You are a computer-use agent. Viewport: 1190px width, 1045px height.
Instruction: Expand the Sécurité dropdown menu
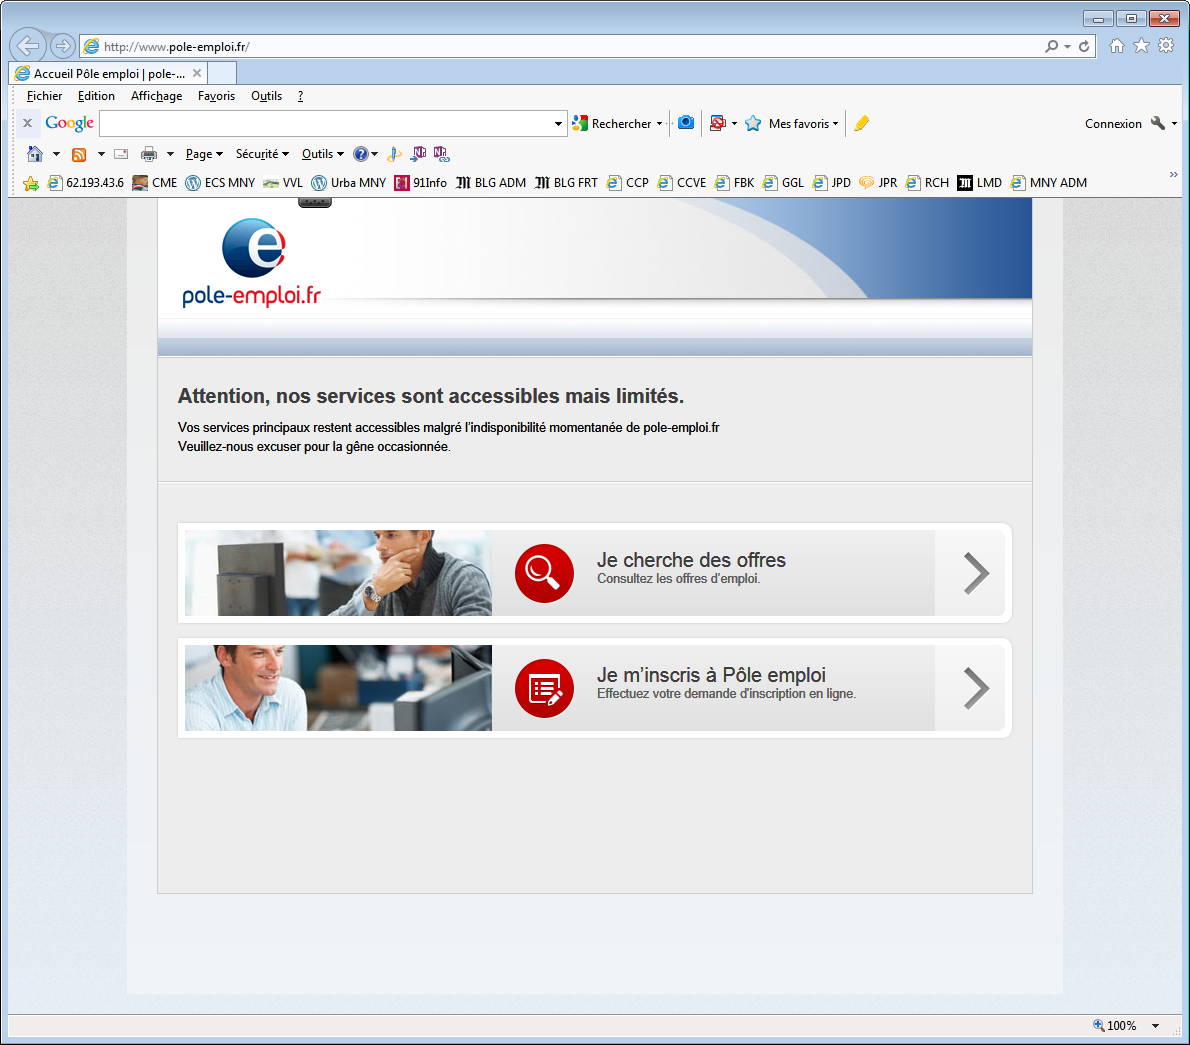[262, 154]
